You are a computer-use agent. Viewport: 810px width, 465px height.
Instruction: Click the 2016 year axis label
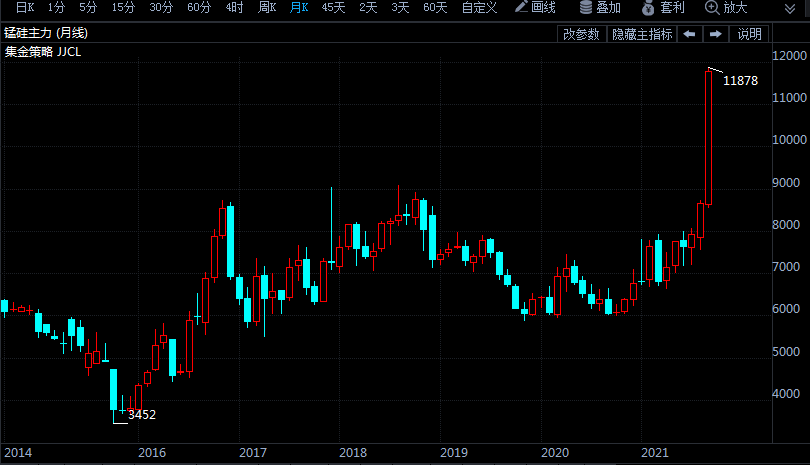[152, 453]
